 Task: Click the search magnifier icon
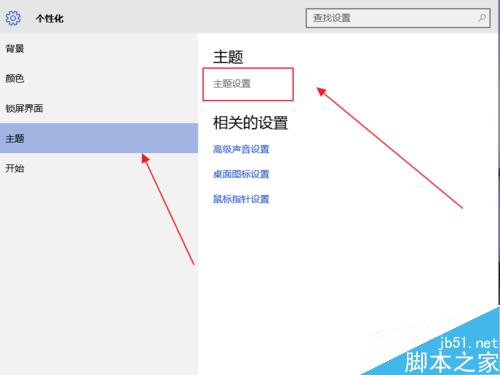[x=482, y=18]
